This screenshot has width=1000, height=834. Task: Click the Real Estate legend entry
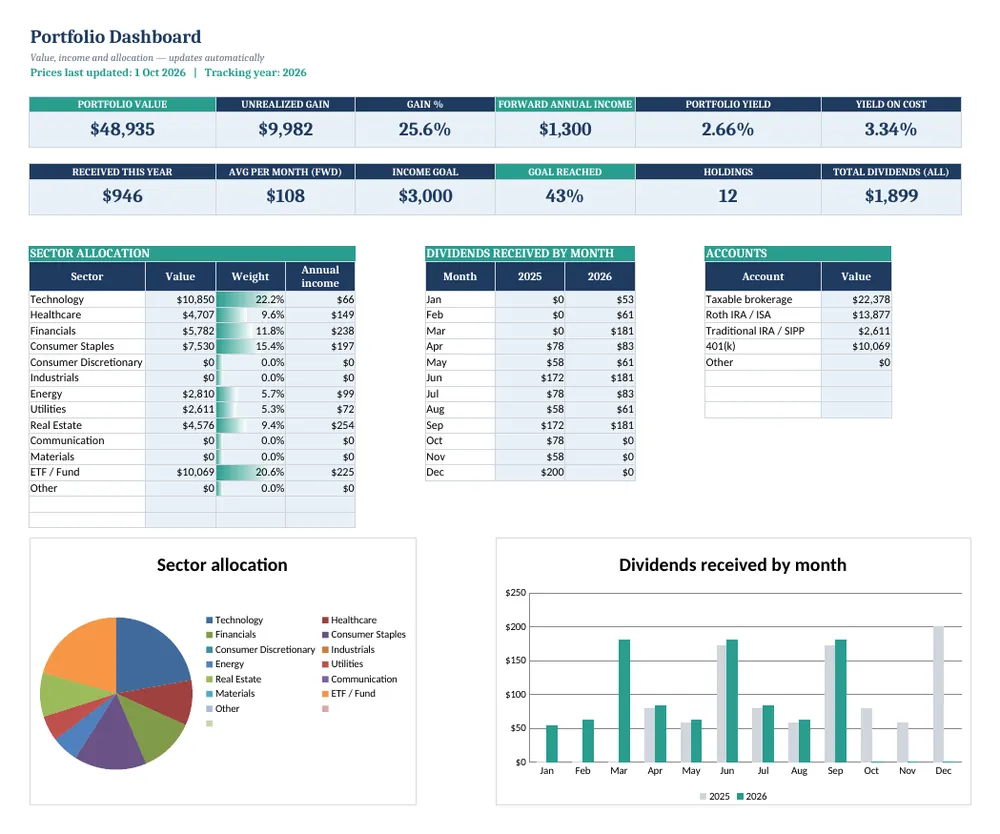click(x=233, y=680)
